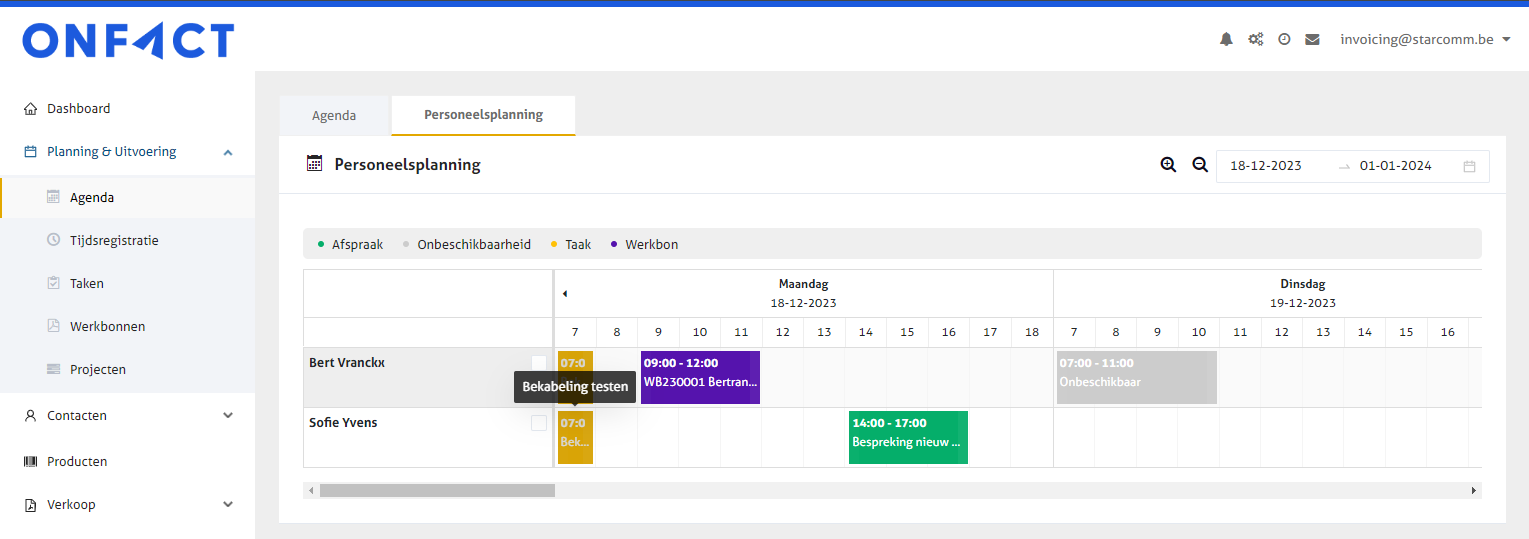Image resolution: width=1529 pixels, height=539 pixels.
Task: Open messages with the envelope icon
Action: 1312,40
